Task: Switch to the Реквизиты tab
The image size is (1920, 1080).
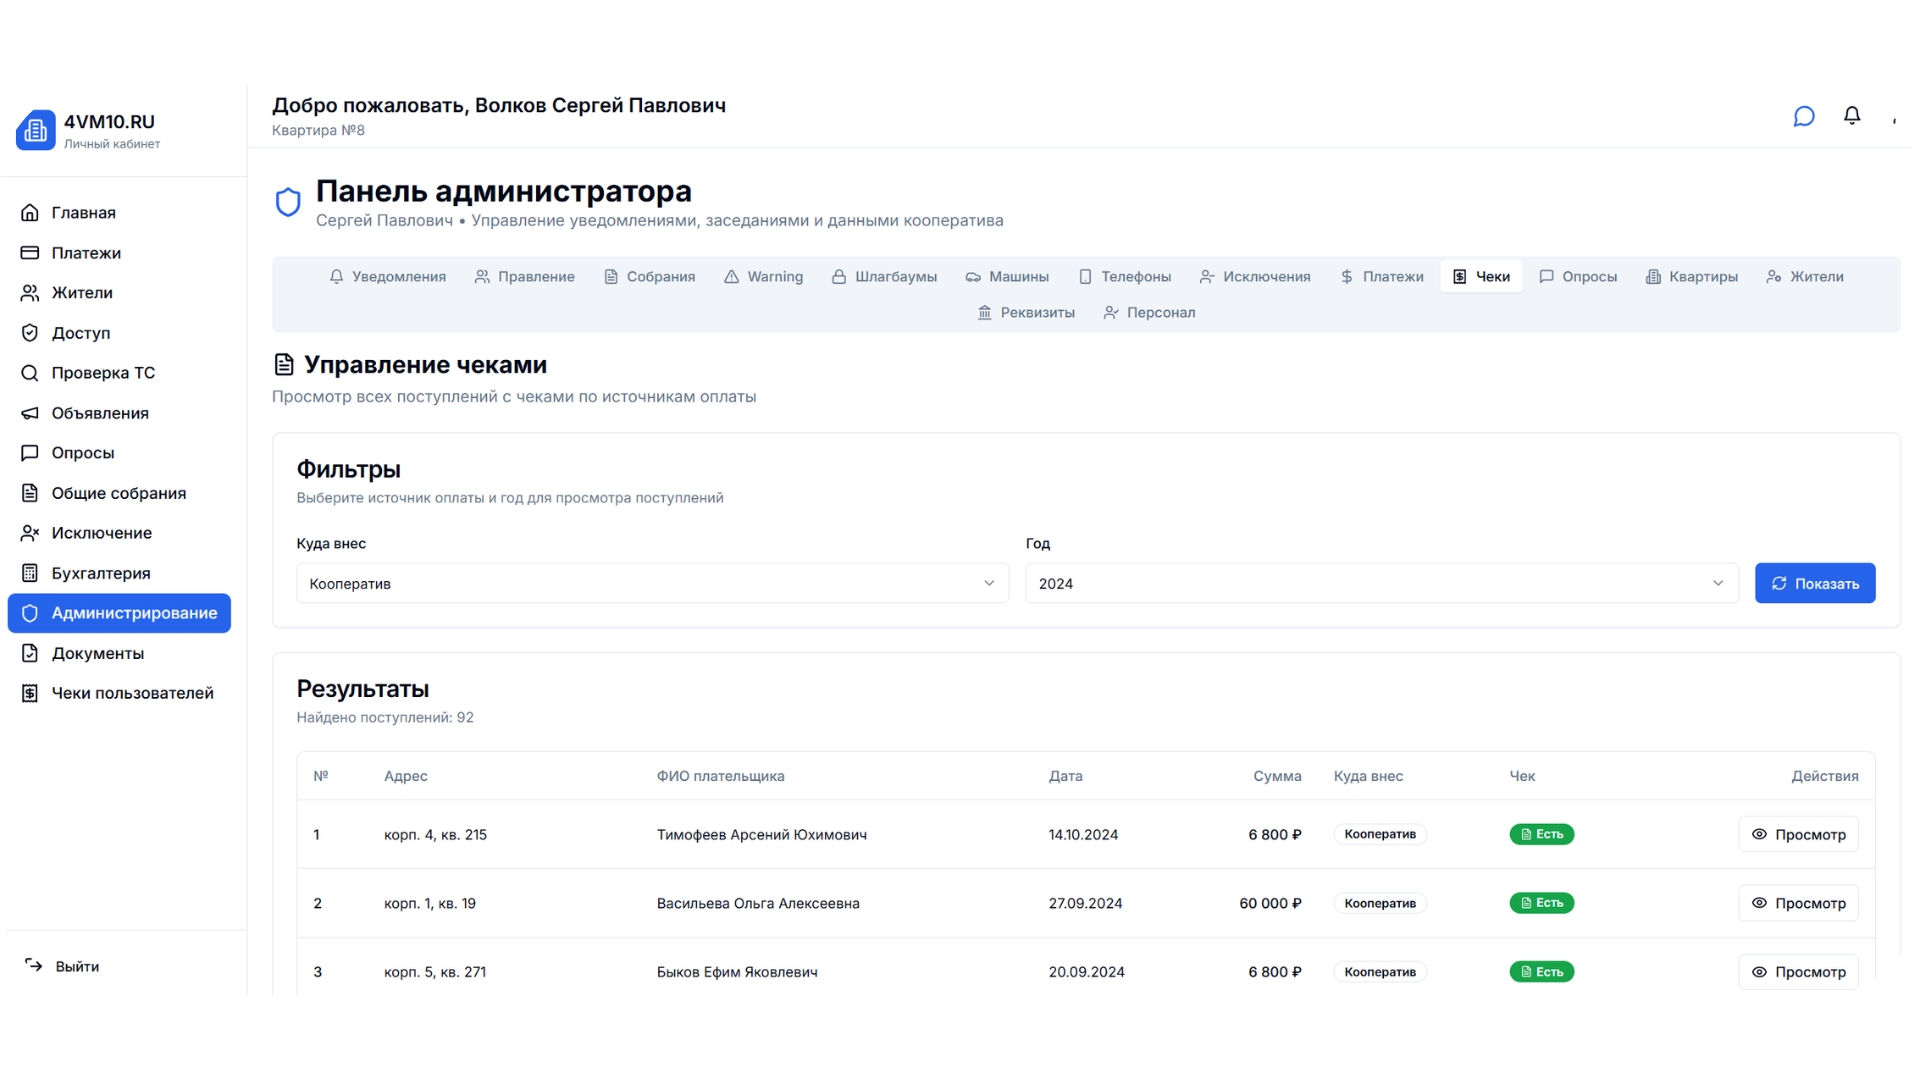Action: pyautogui.click(x=1026, y=312)
